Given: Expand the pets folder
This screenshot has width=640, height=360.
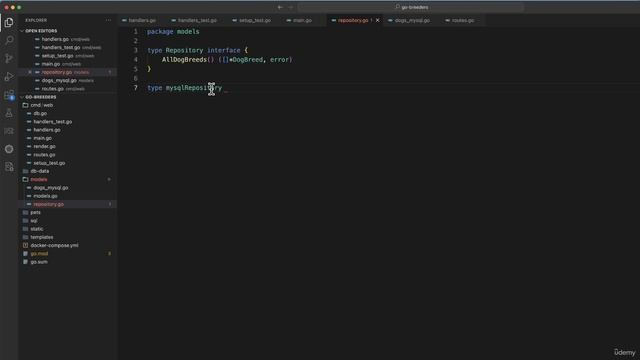Looking at the screenshot, I should (x=36, y=213).
